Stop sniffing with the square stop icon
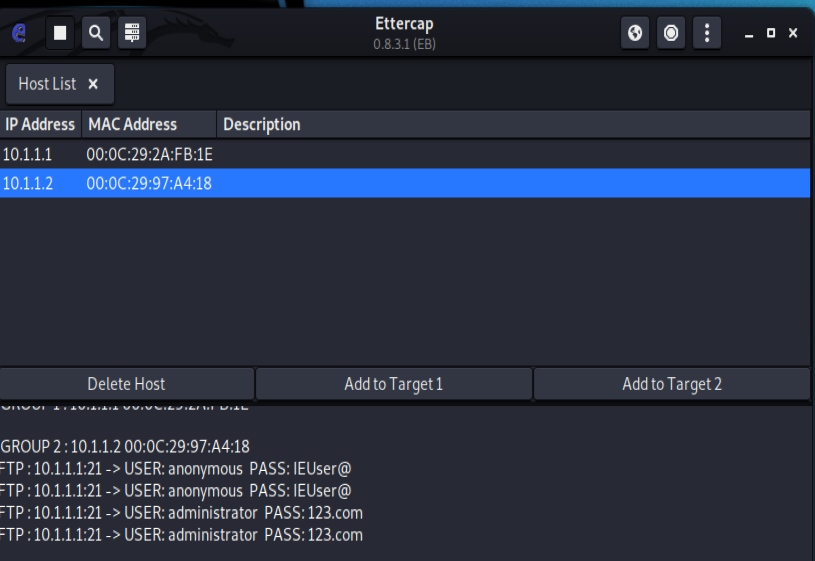Screen dimensions: 815x561 60,33
